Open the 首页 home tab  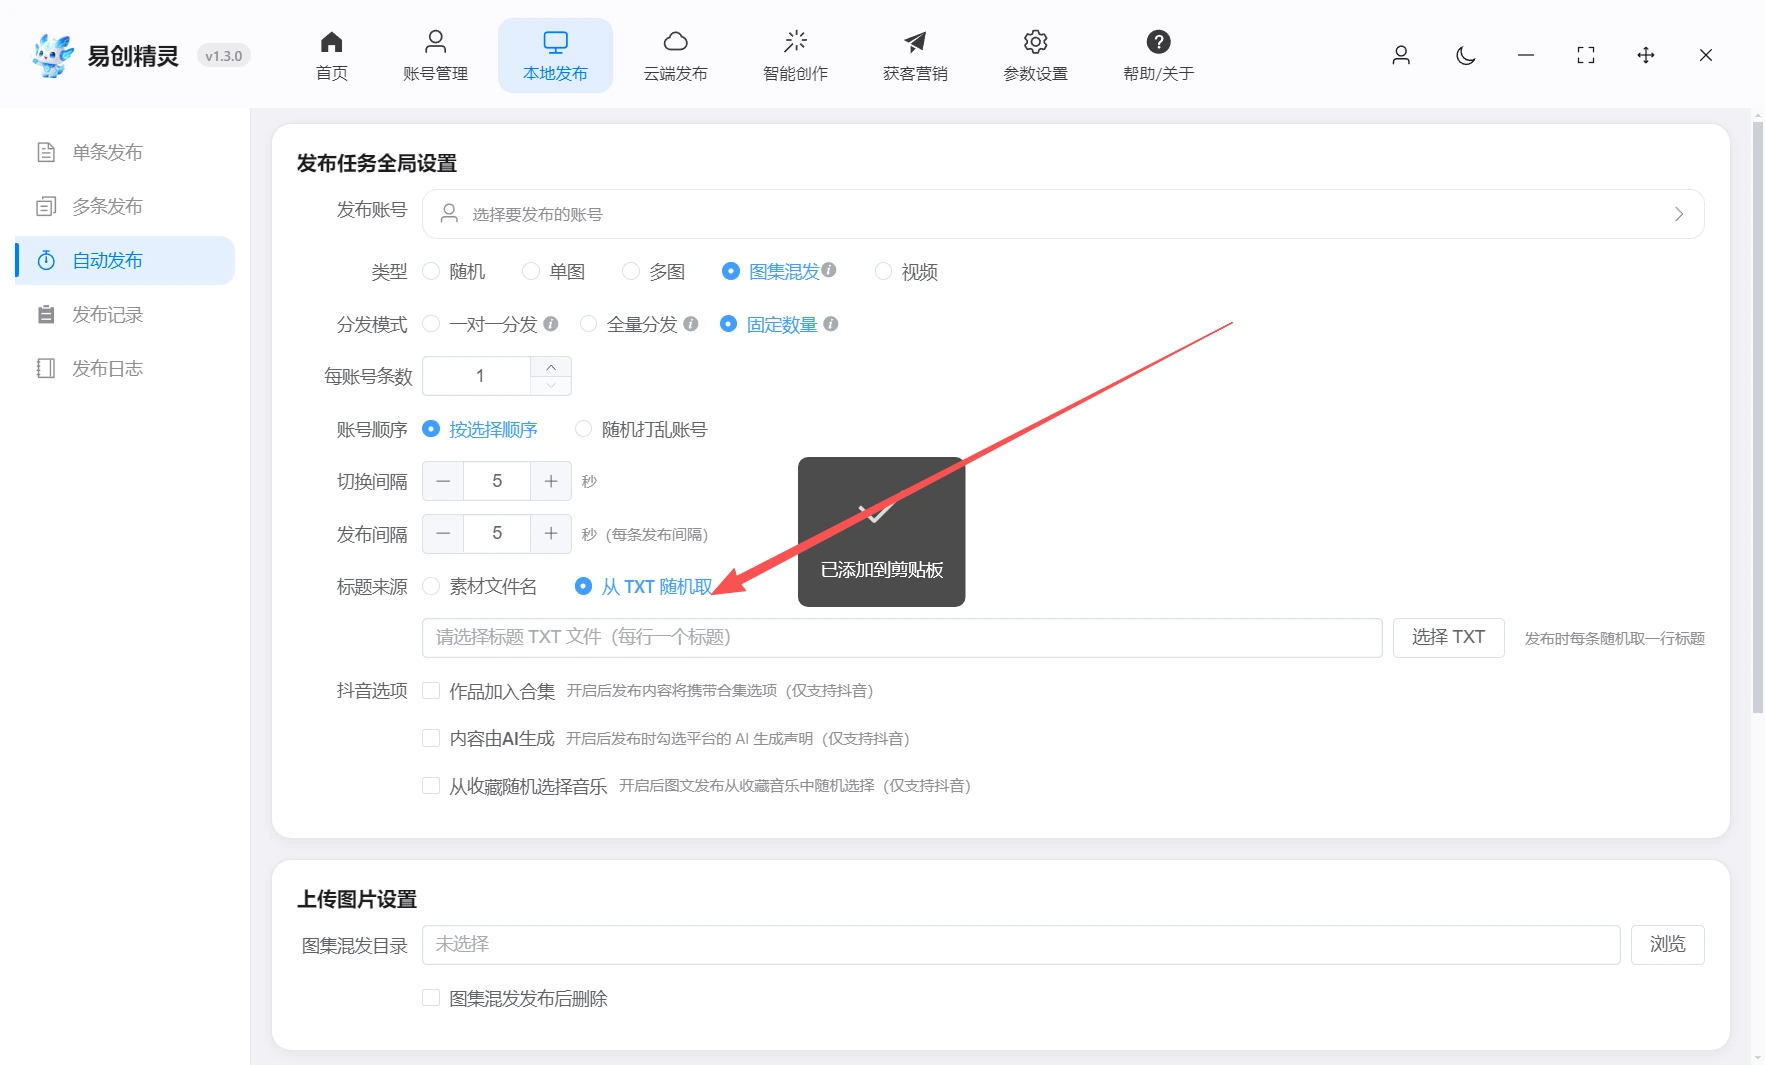331,56
